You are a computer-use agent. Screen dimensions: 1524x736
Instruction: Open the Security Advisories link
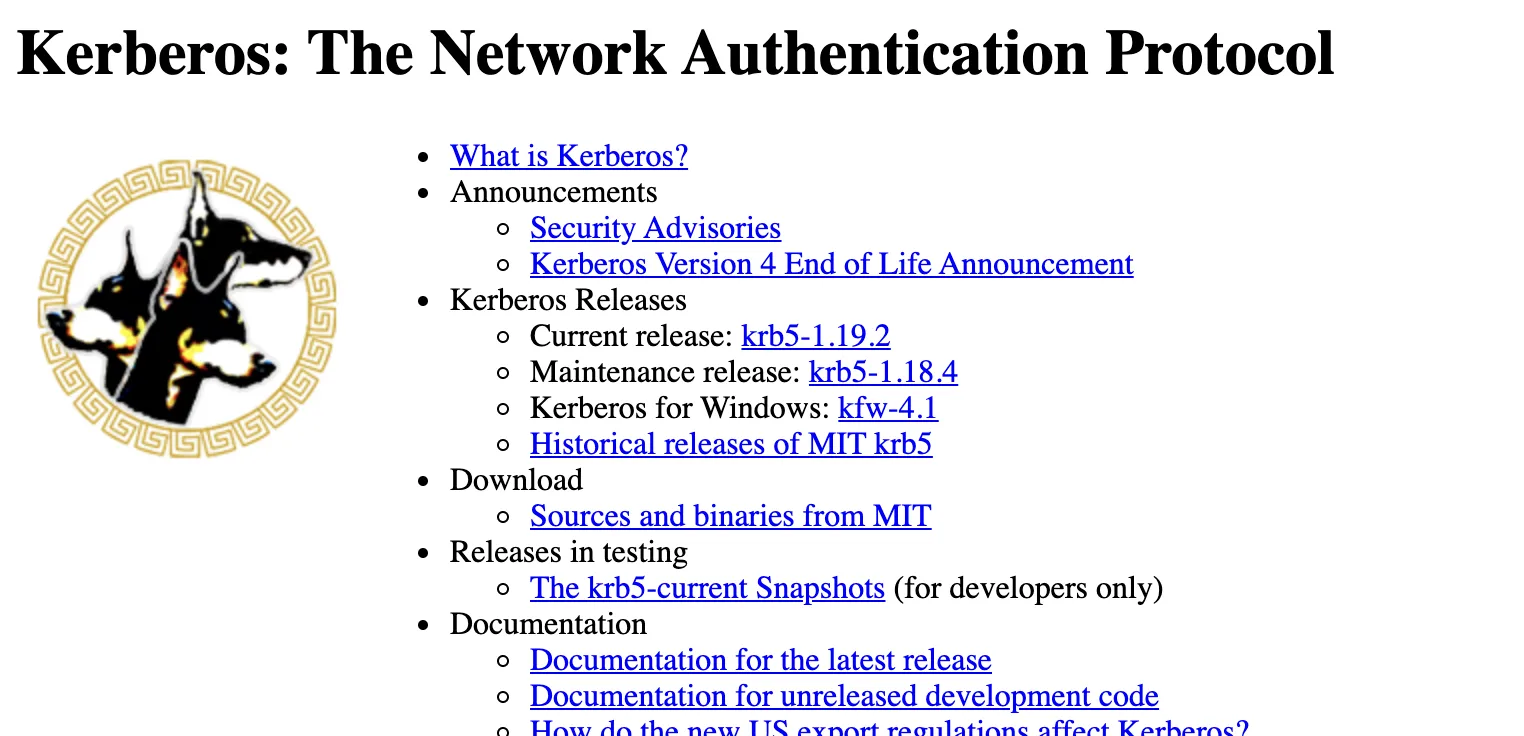(x=655, y=228)
